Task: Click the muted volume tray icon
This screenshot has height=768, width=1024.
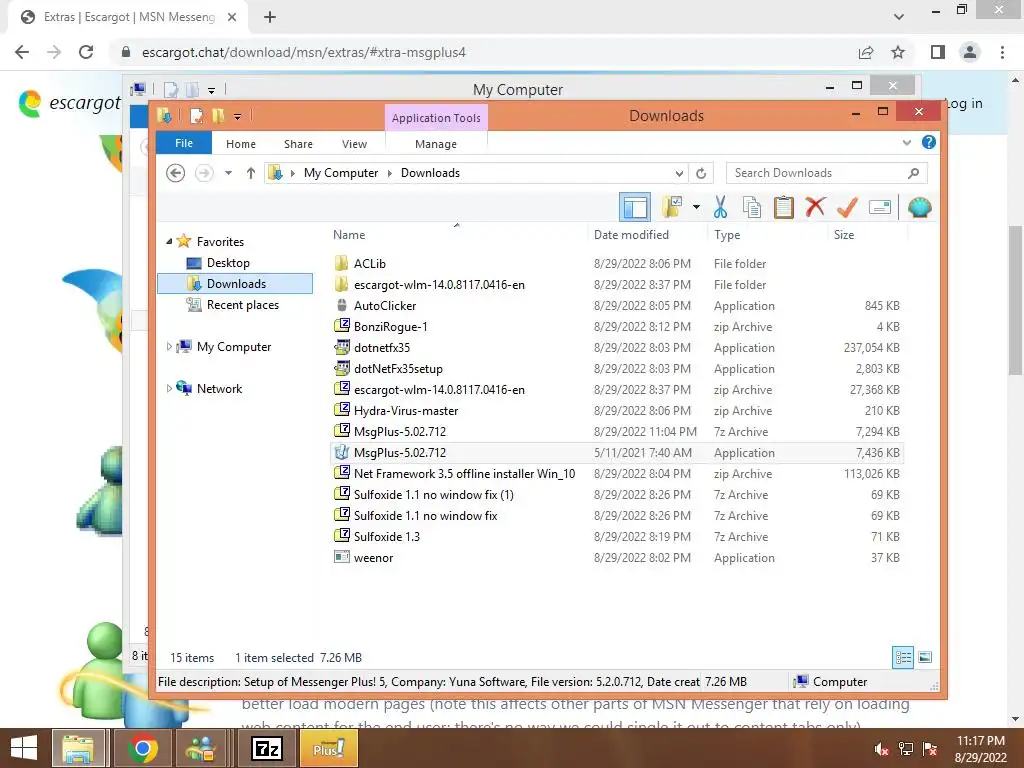Action: pyautogui.click(x=881, y=749)
